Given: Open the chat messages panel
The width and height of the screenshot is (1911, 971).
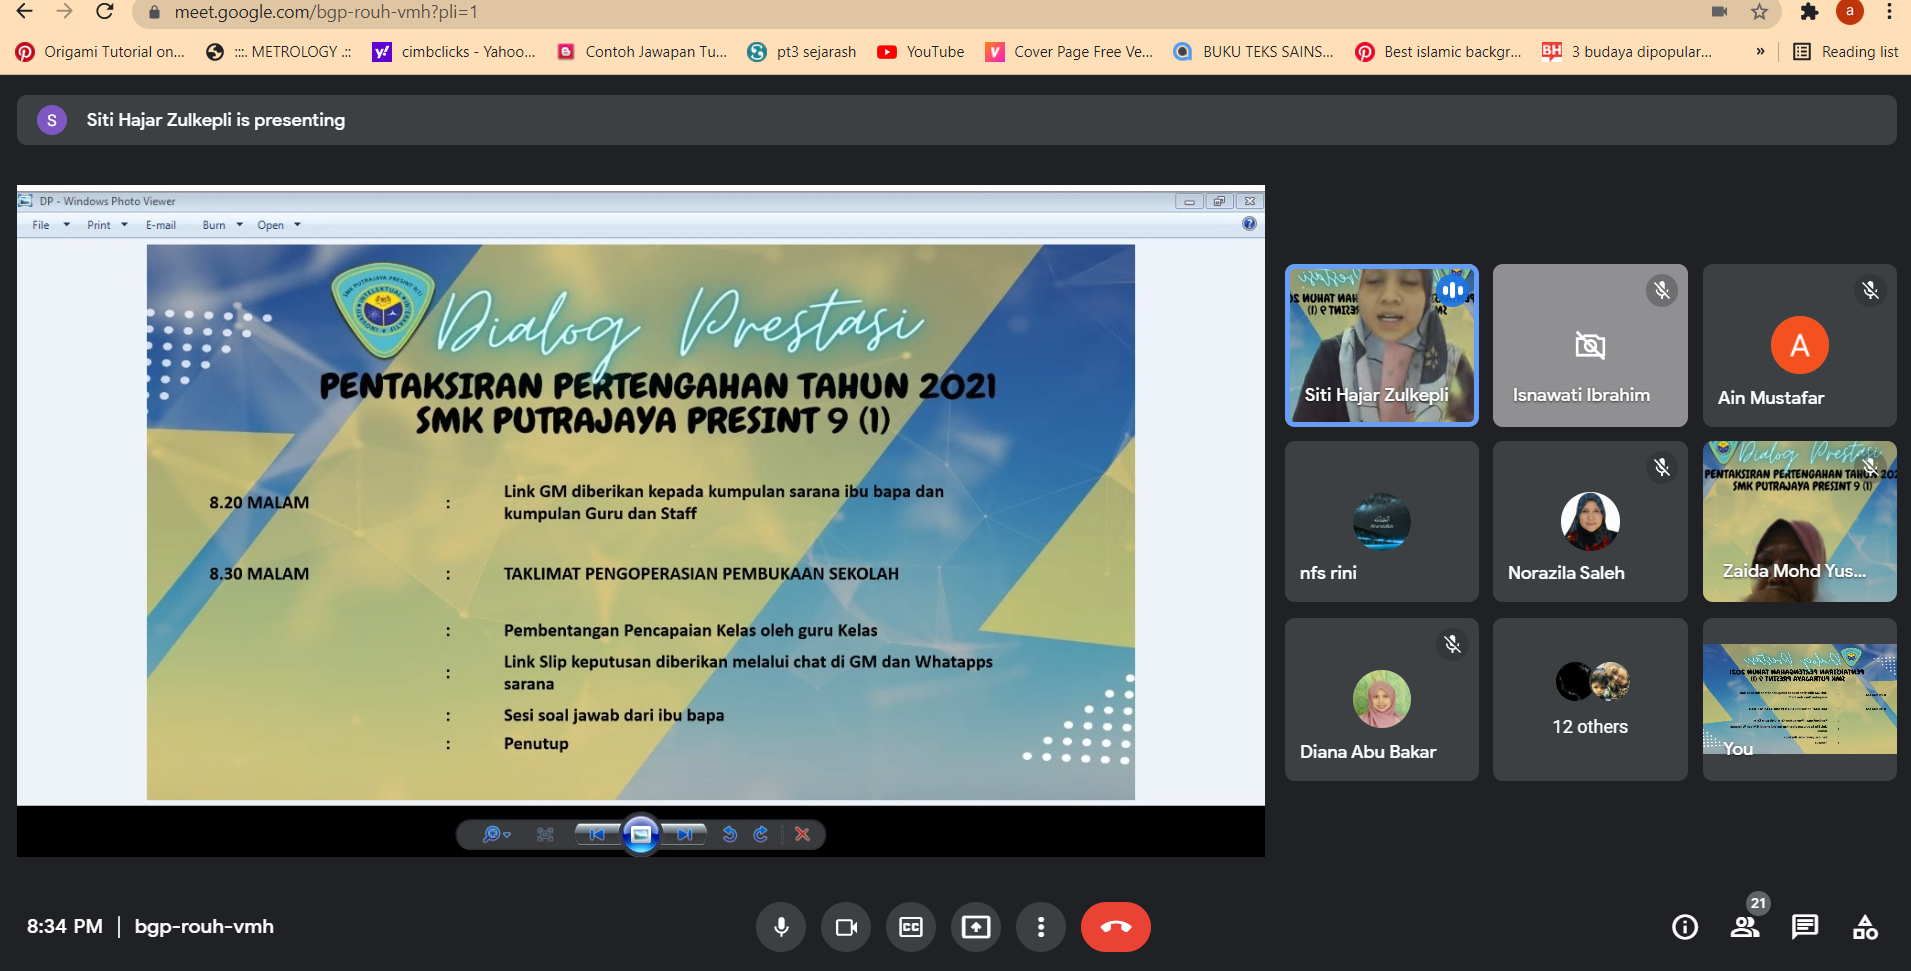Looking at the screenshot, I should [x=1805, y=927].
